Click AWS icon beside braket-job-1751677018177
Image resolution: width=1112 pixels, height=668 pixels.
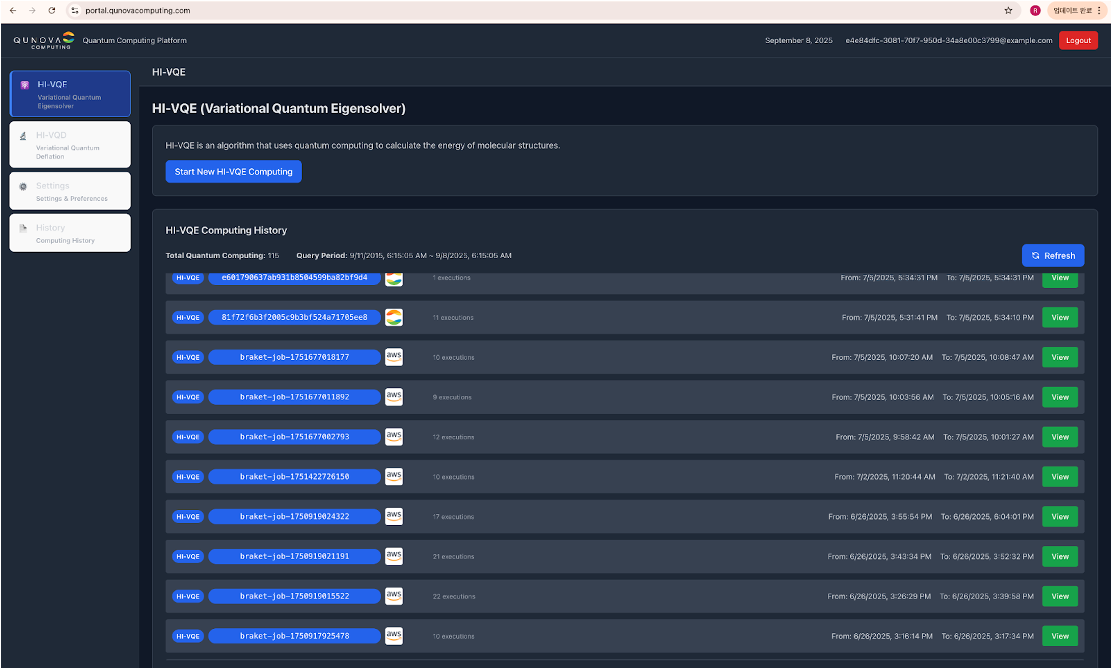click(394, 357)
